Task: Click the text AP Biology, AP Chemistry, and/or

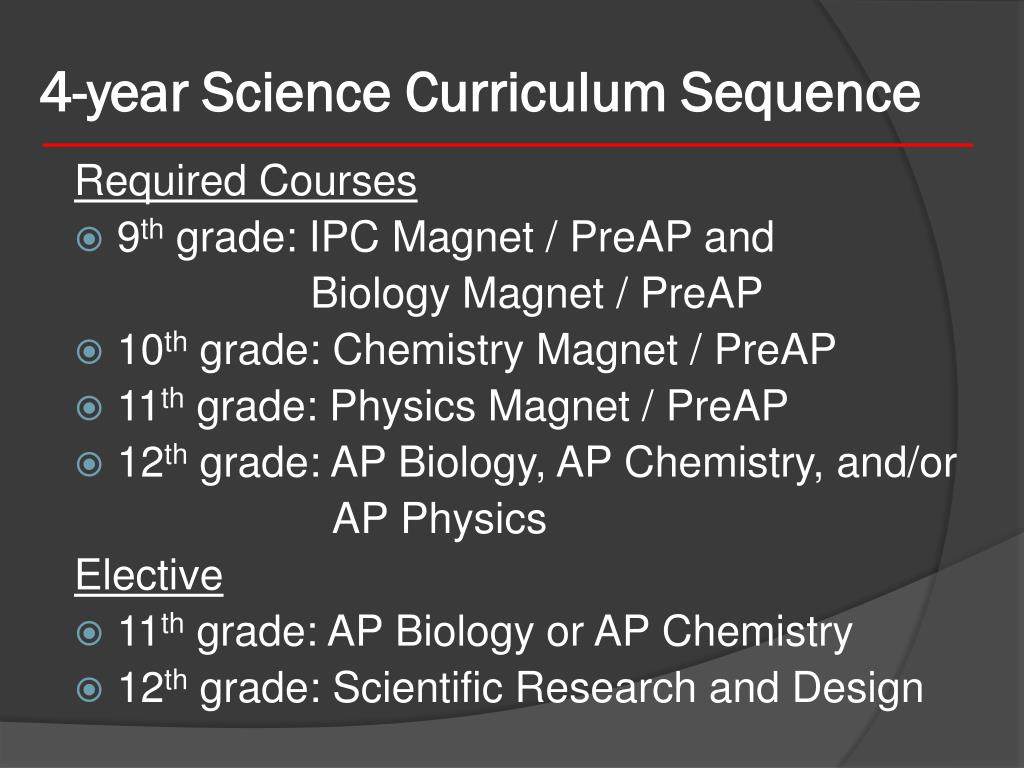Action: pyautogui.click(x=643, y=463)
